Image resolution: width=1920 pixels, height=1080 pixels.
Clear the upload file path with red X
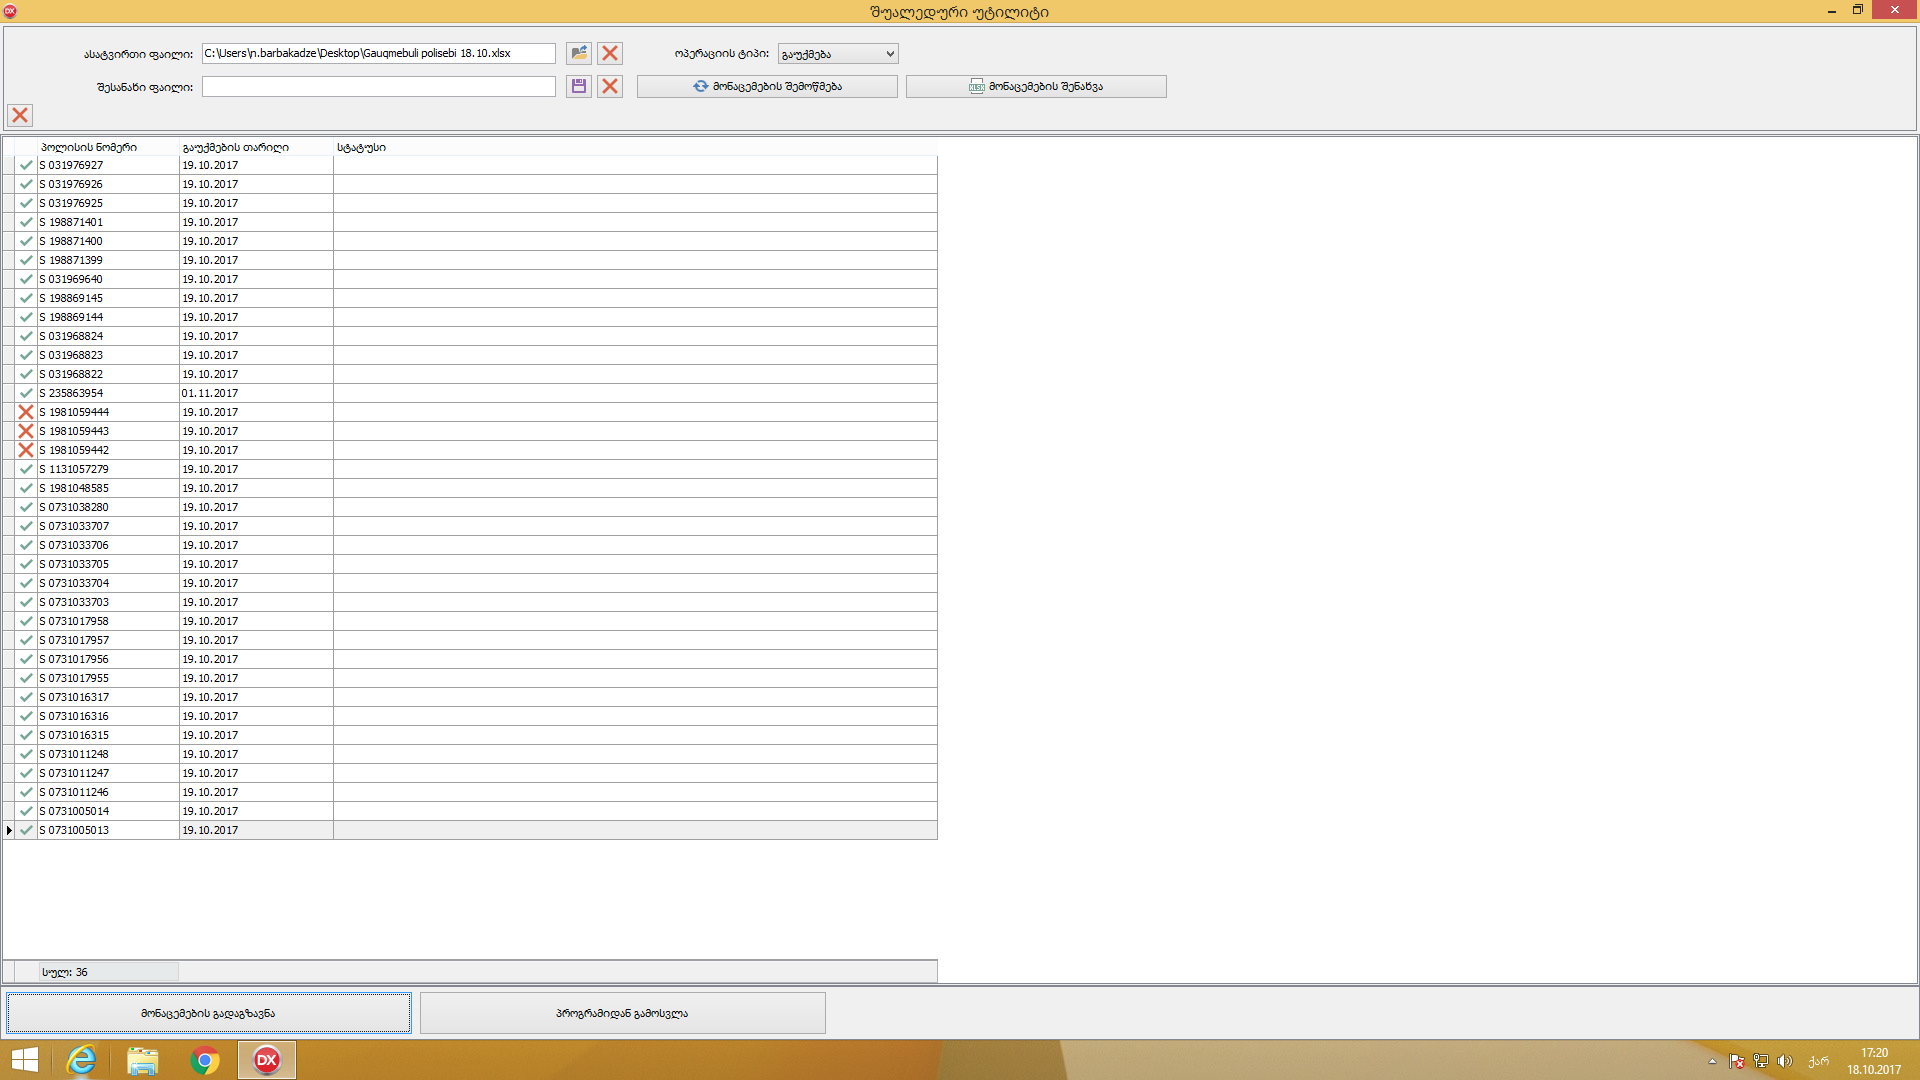coord(610,53)
